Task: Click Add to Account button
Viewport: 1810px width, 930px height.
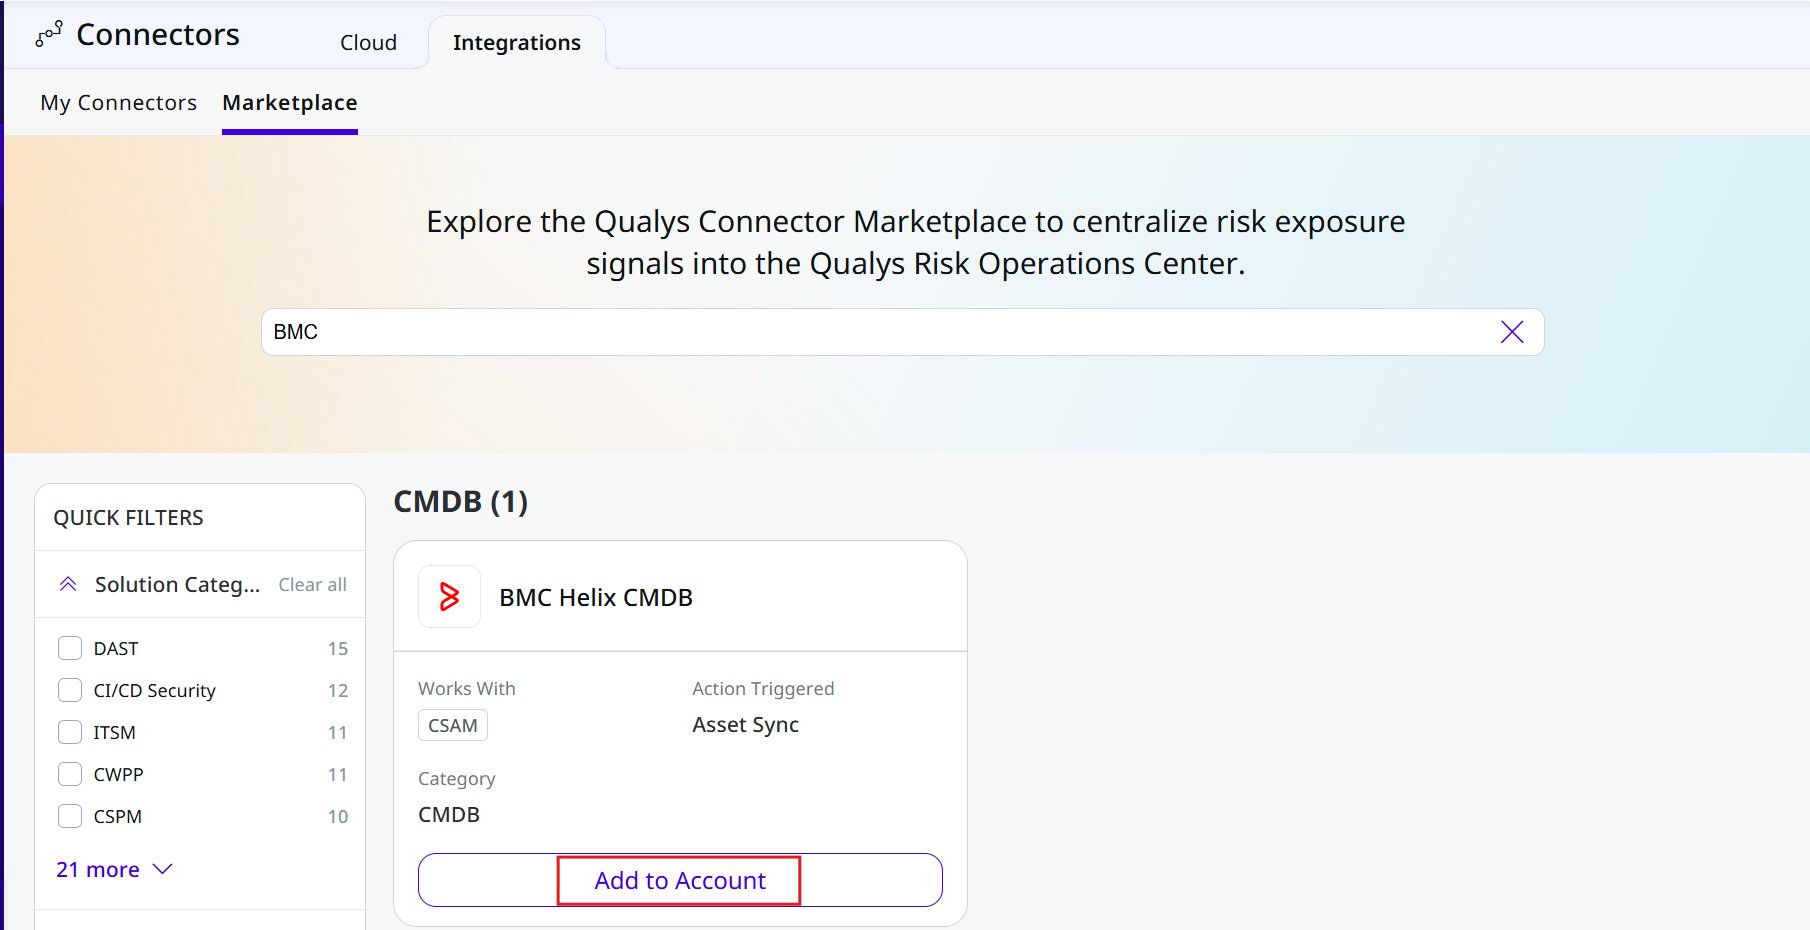Action: click(680, 880)
